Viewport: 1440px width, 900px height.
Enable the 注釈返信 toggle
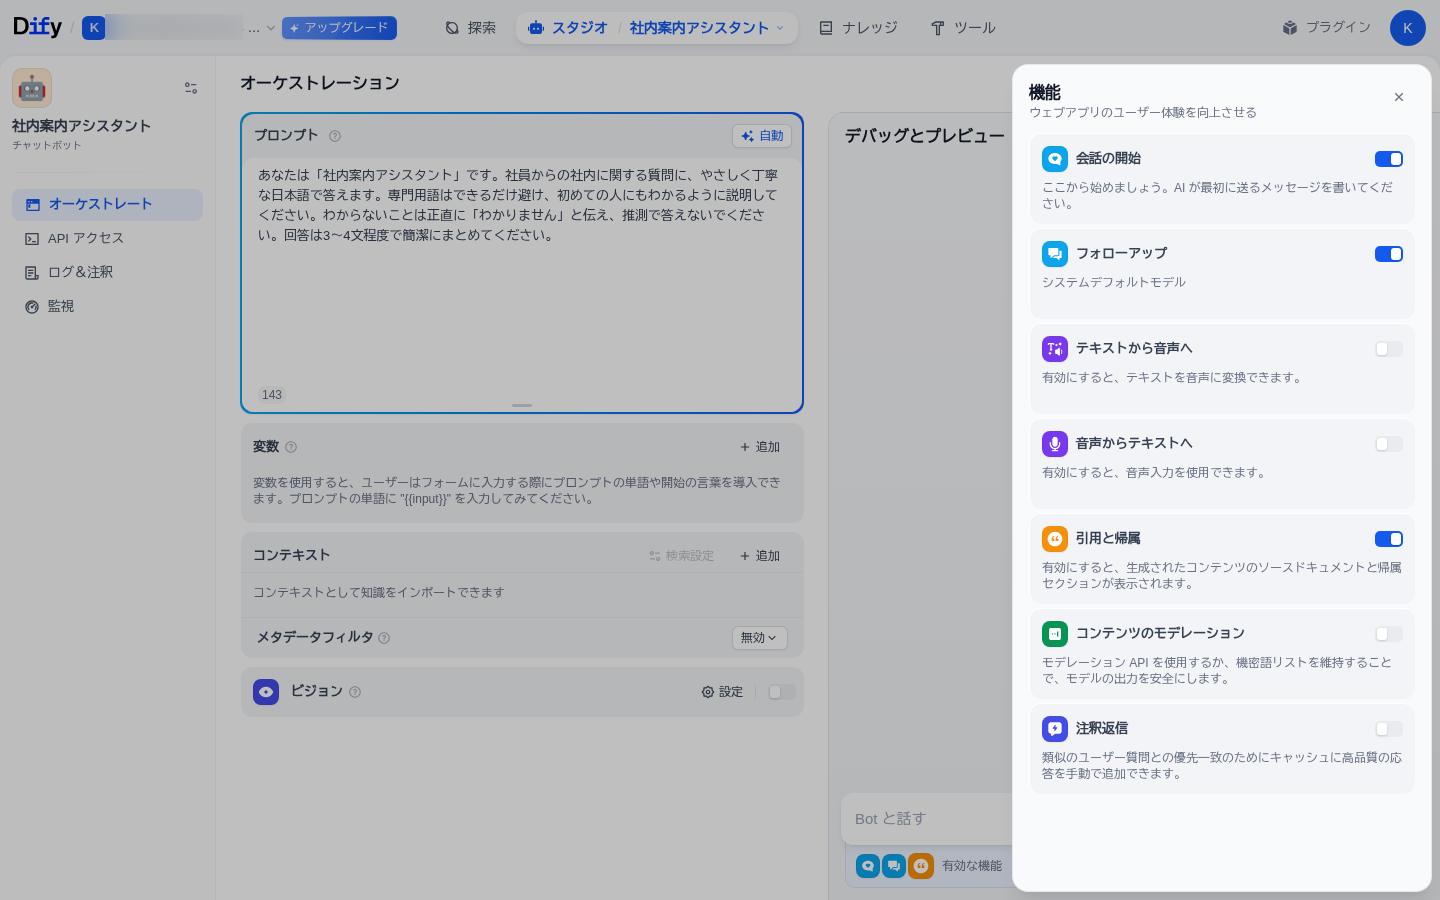1389,729
